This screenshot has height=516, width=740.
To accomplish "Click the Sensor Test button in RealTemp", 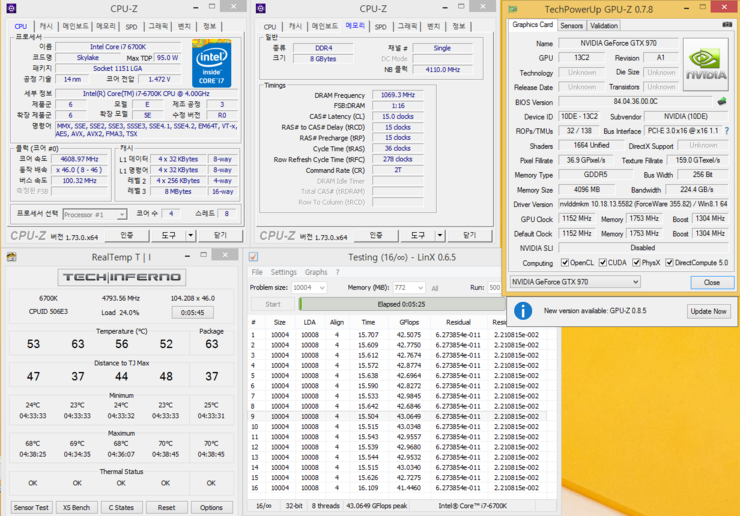I will pos(31,508).
